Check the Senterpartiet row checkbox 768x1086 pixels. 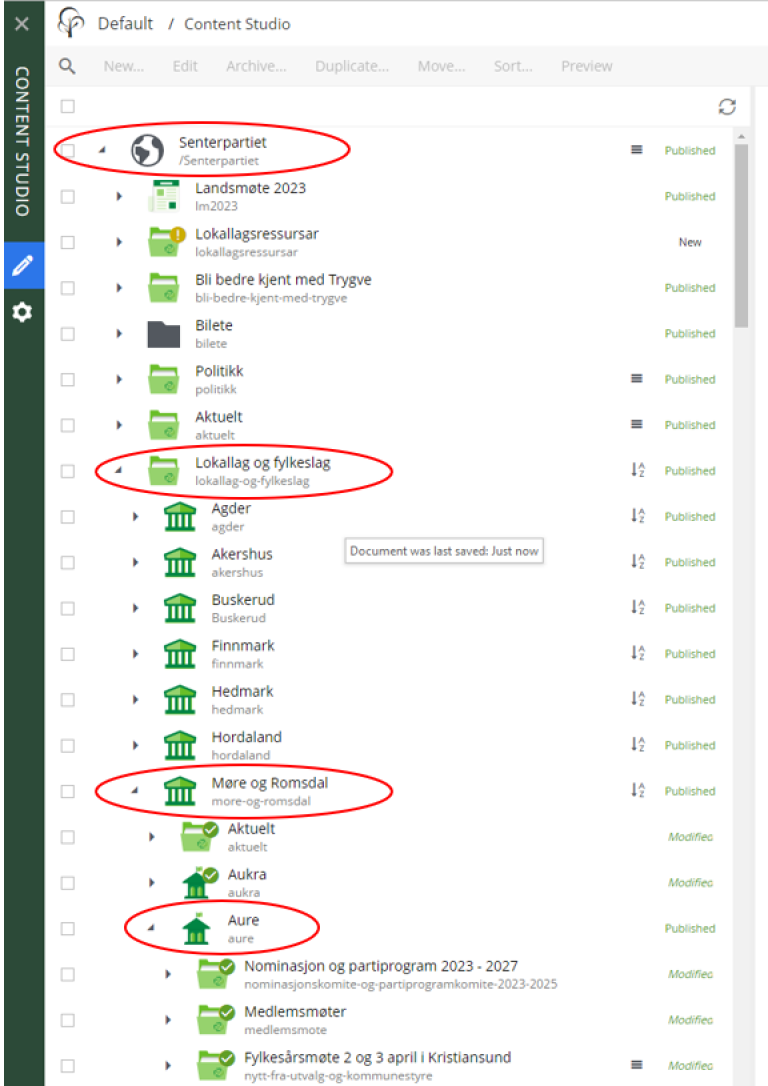coord(68,150)
